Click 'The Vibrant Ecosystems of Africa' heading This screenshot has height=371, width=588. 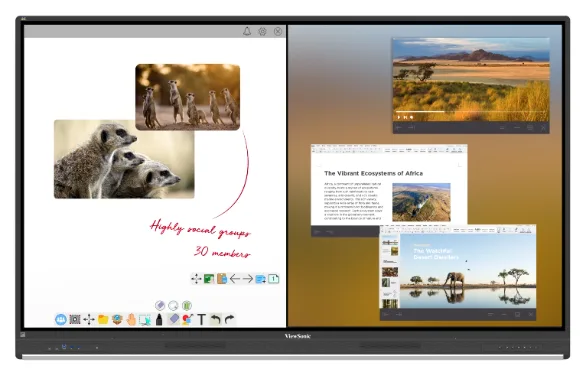pos(373,173)
